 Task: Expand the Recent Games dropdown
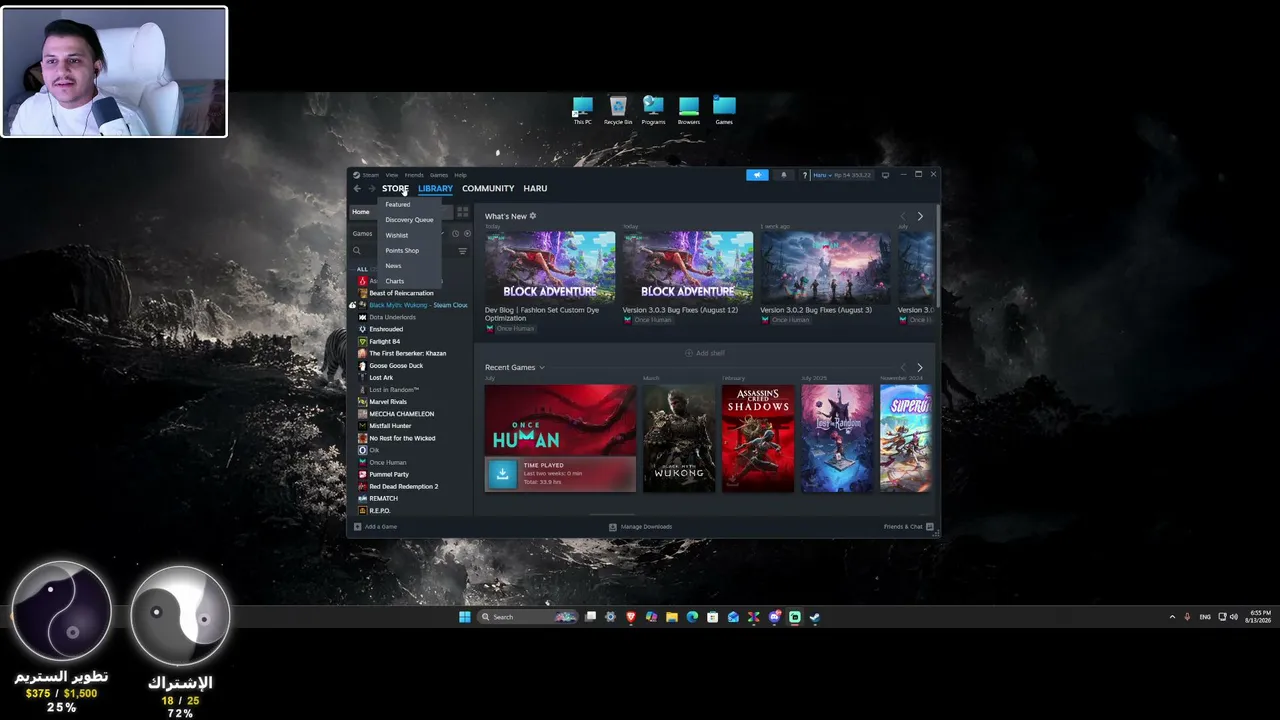(x=542, y=368)
